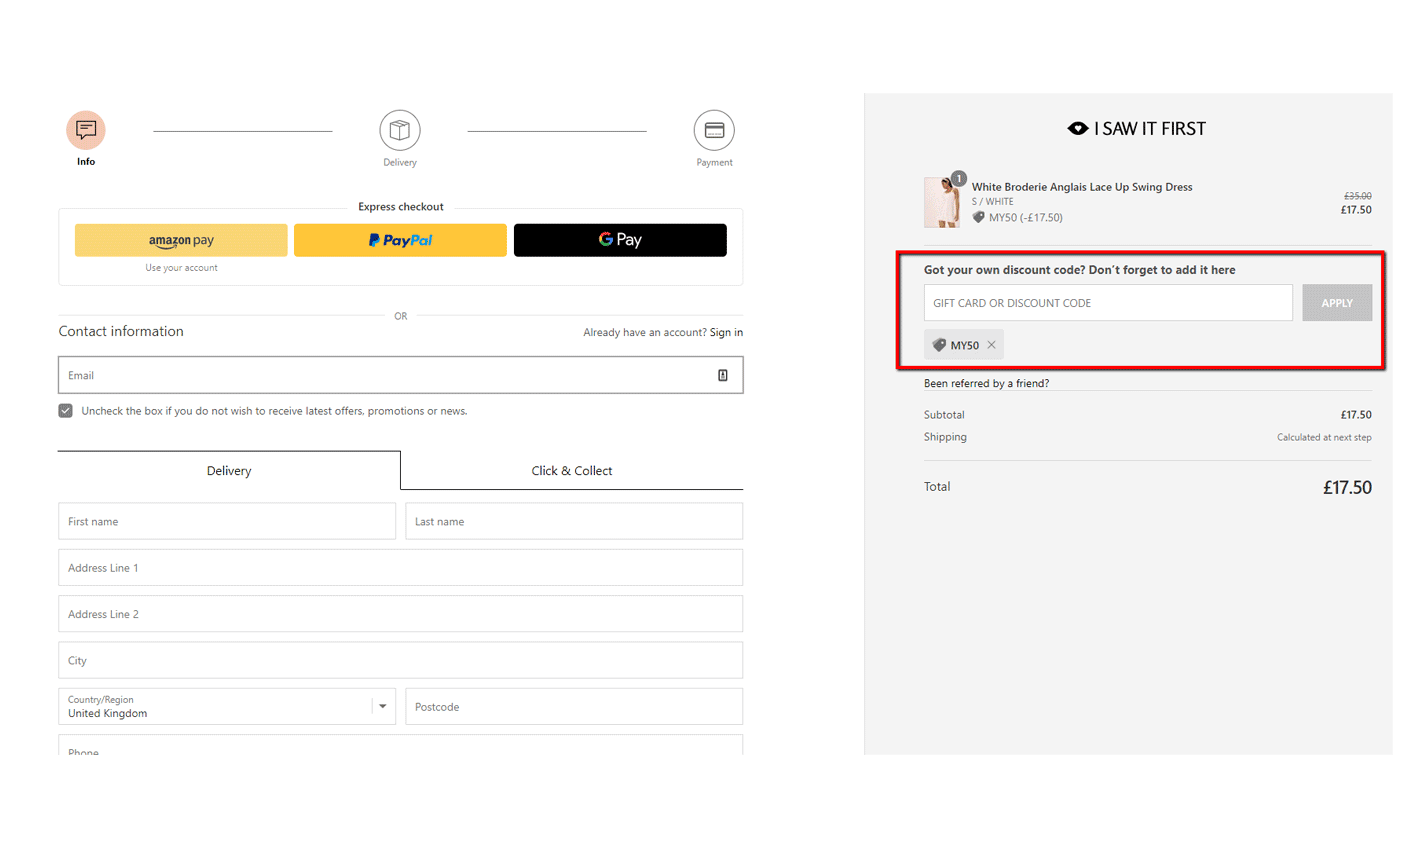Click the City field

coord(401,660)
